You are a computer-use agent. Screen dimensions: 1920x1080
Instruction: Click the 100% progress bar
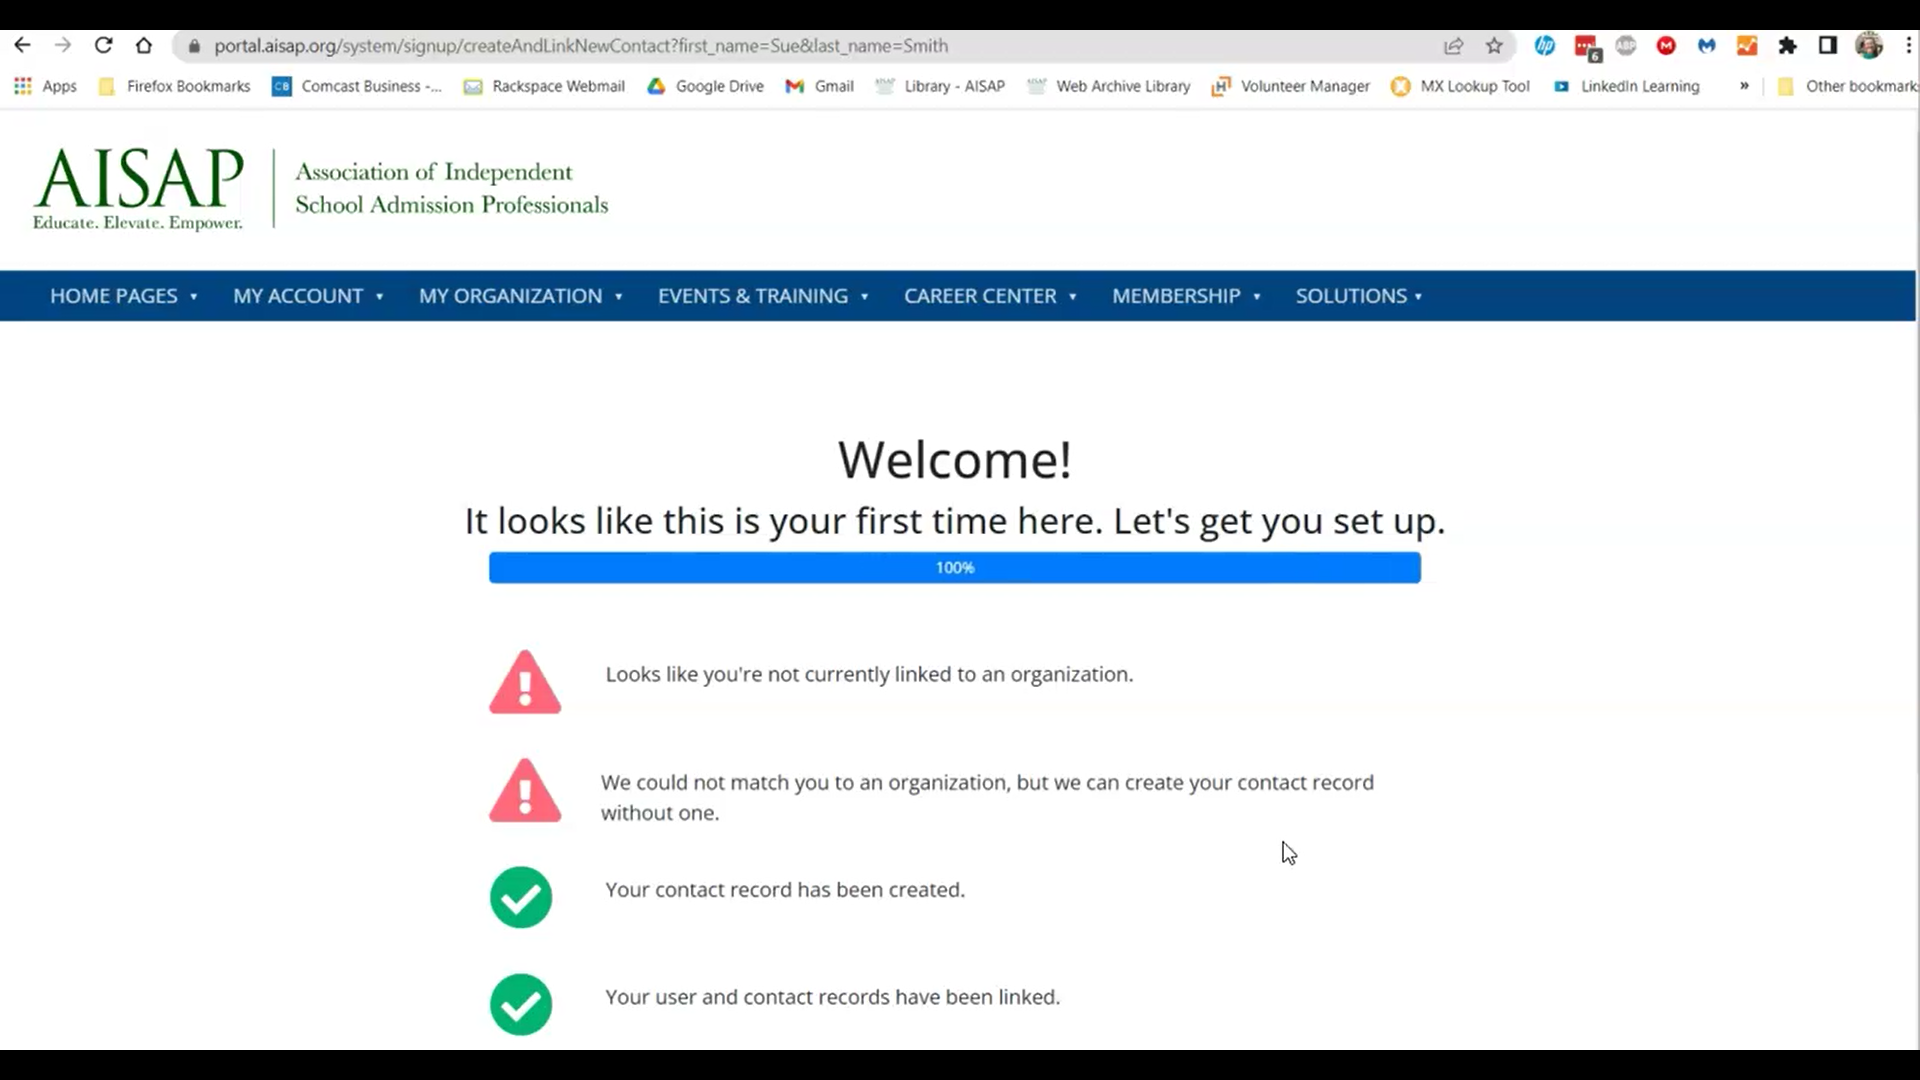coord(954,567)
